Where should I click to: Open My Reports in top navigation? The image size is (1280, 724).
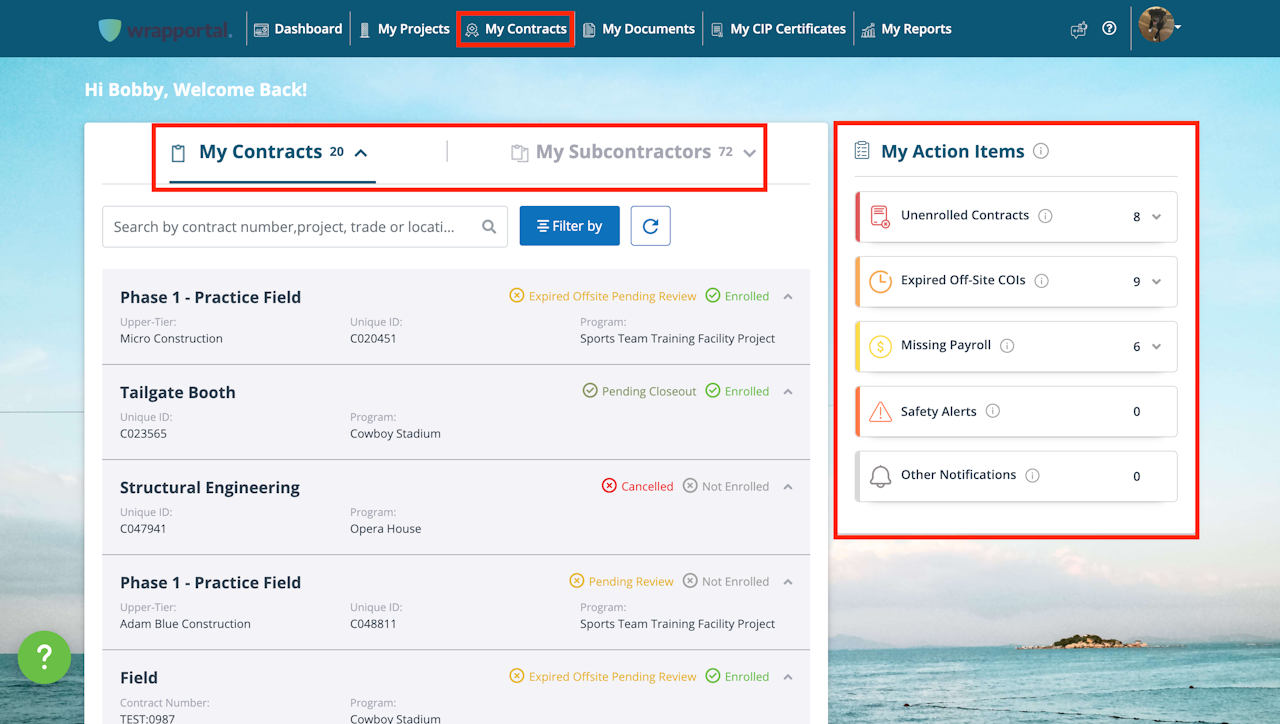[x=906, y=29]
